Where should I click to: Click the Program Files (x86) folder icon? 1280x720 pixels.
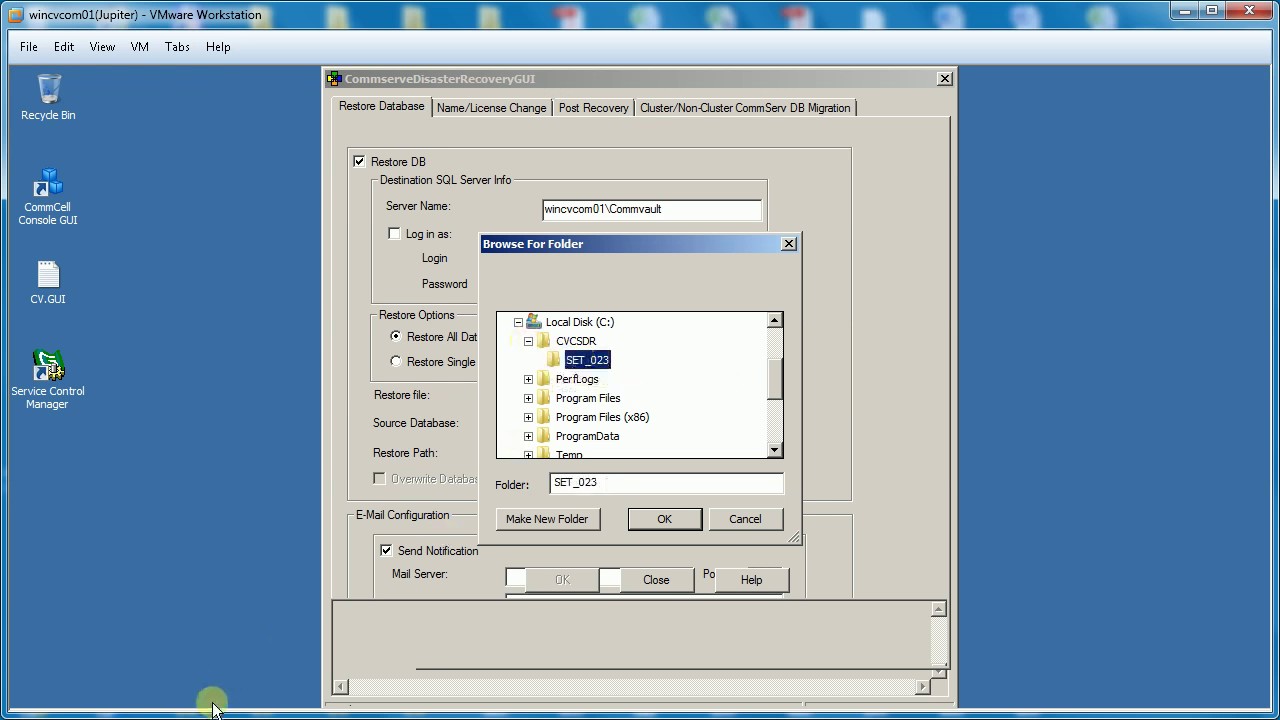tap(544, 417)
